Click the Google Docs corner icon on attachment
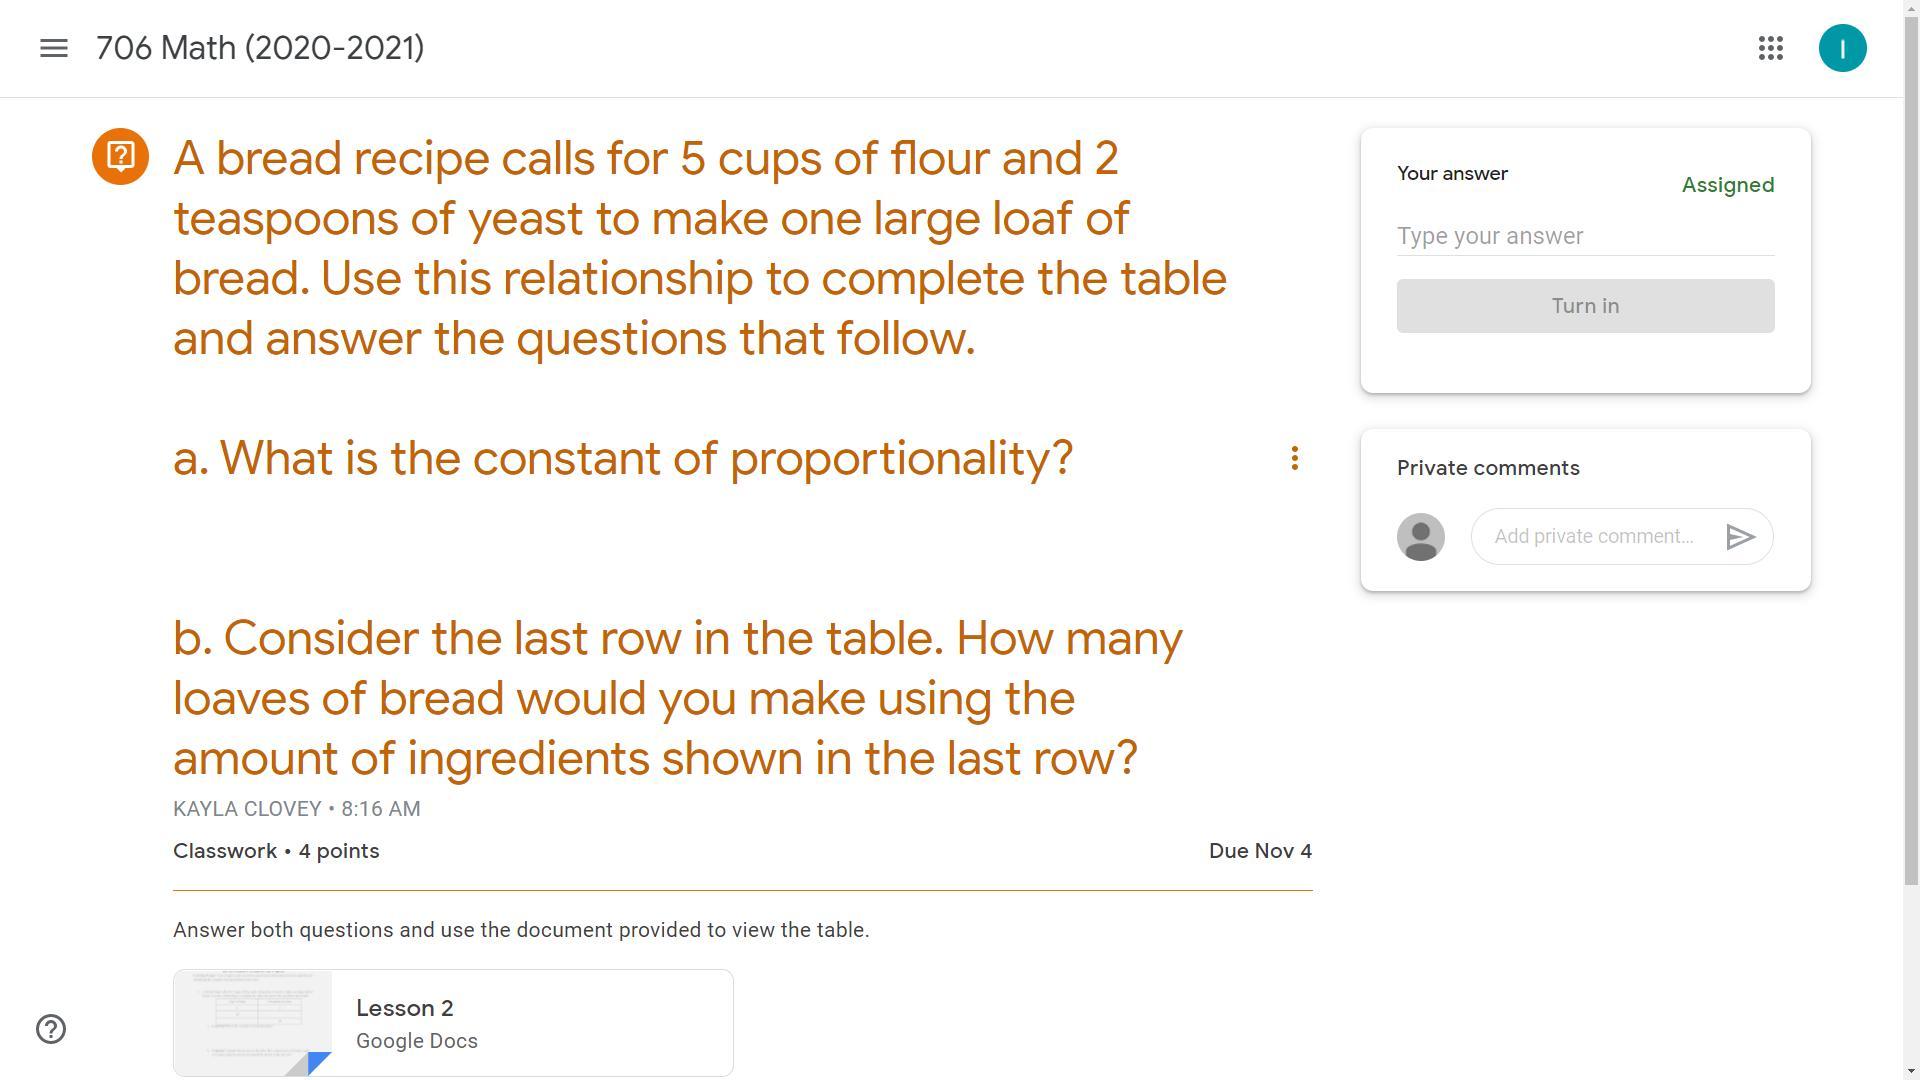The image size is (1920, 1080). tap(316, 1062)
